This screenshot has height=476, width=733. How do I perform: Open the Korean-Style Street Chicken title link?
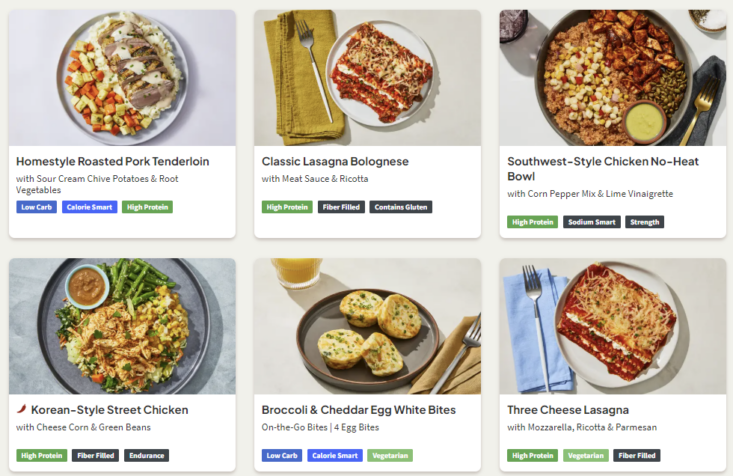pos(109,410)
